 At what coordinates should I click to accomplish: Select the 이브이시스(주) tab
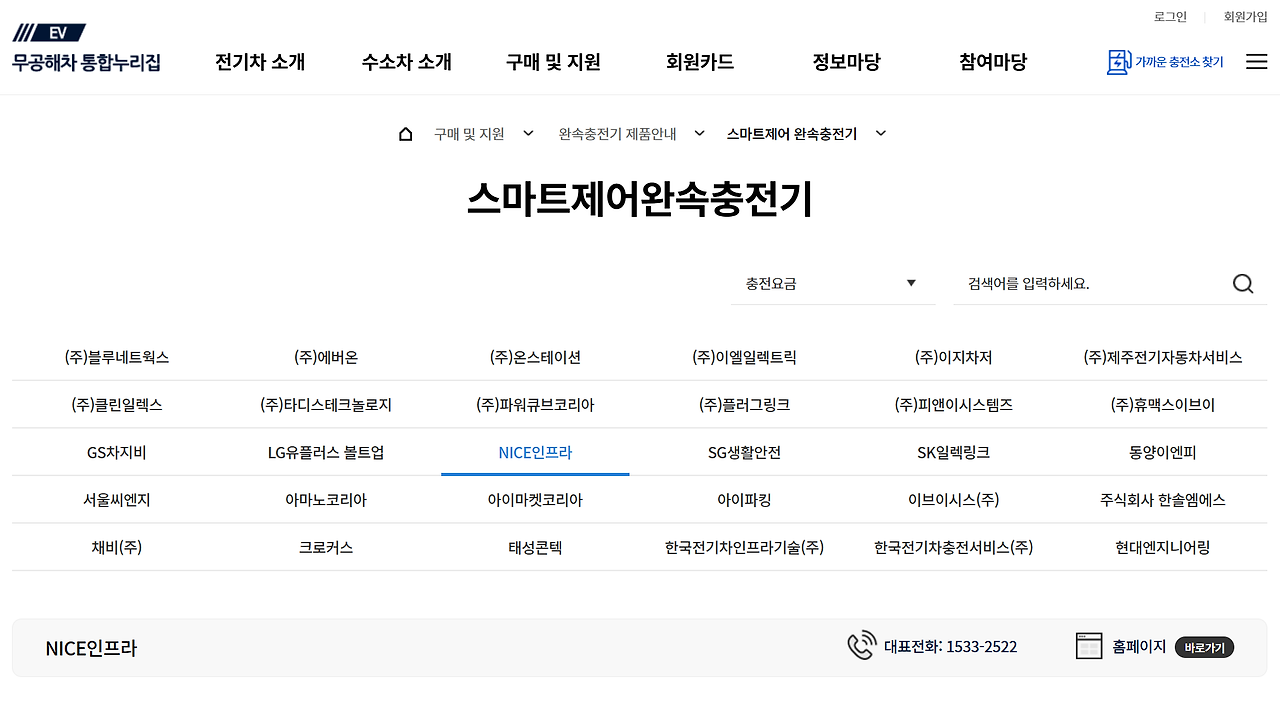(x=953, y=499)
